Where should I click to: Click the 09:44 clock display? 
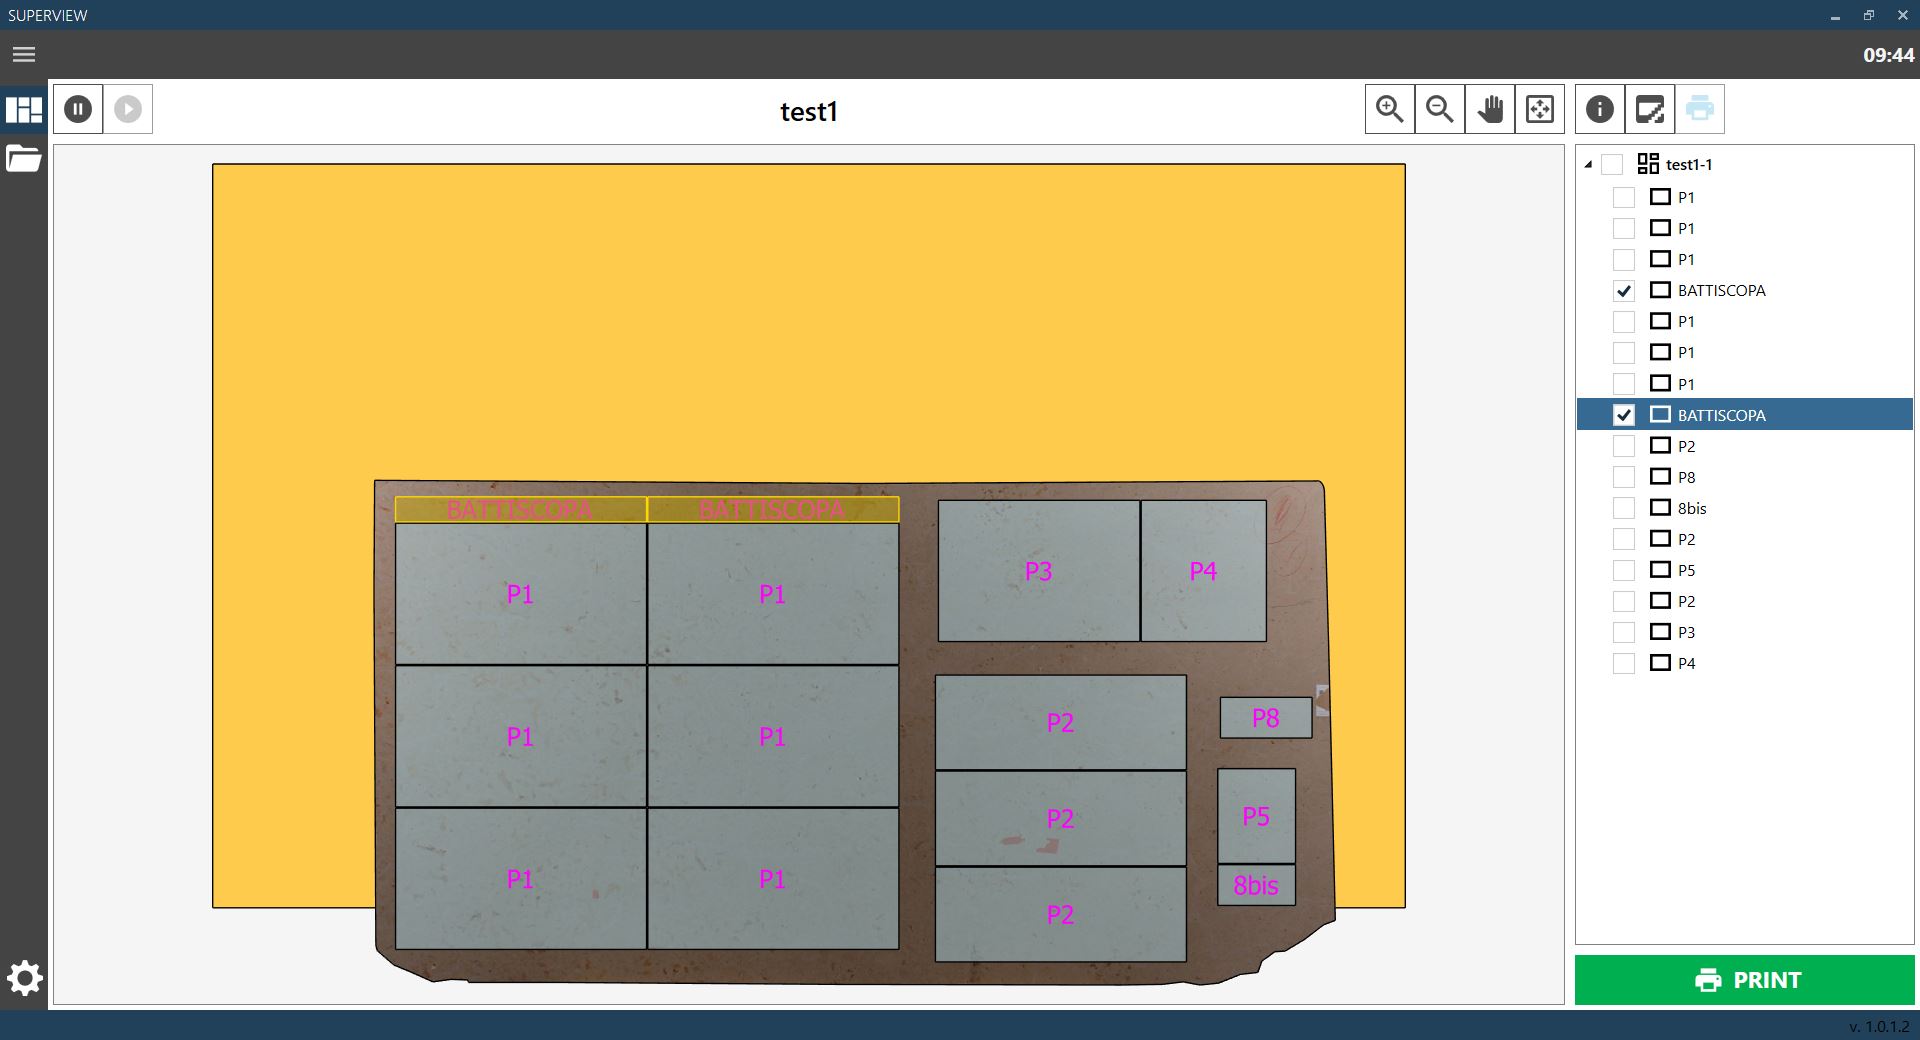[1888, 55]
